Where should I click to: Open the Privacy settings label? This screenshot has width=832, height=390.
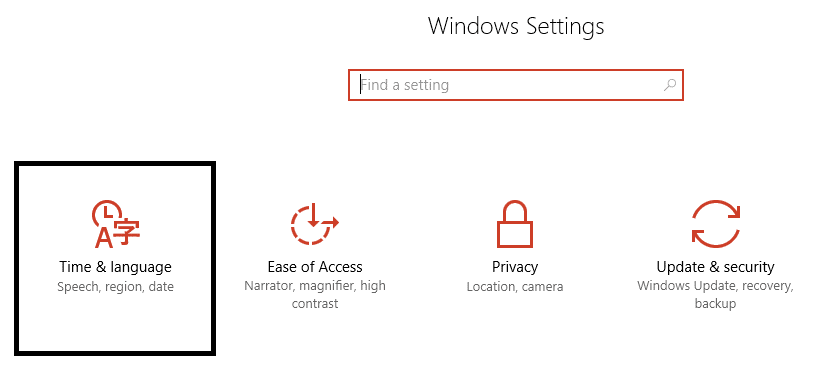pos(515,267)
